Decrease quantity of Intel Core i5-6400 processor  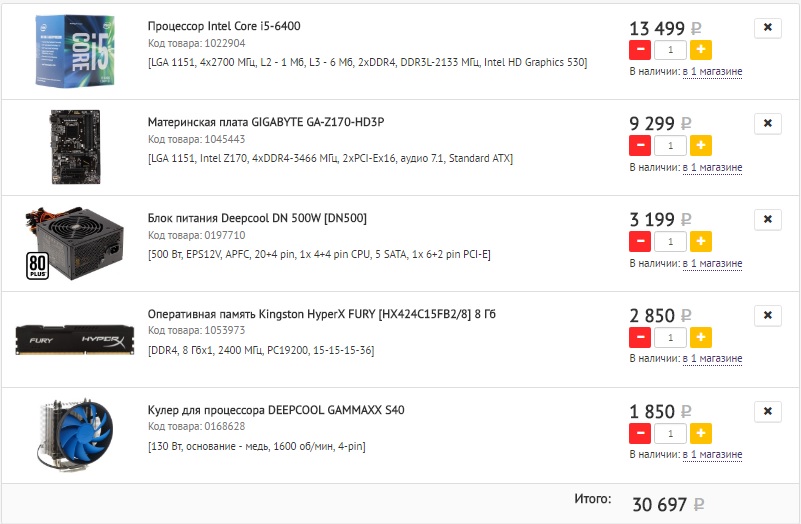click(640, 50)
